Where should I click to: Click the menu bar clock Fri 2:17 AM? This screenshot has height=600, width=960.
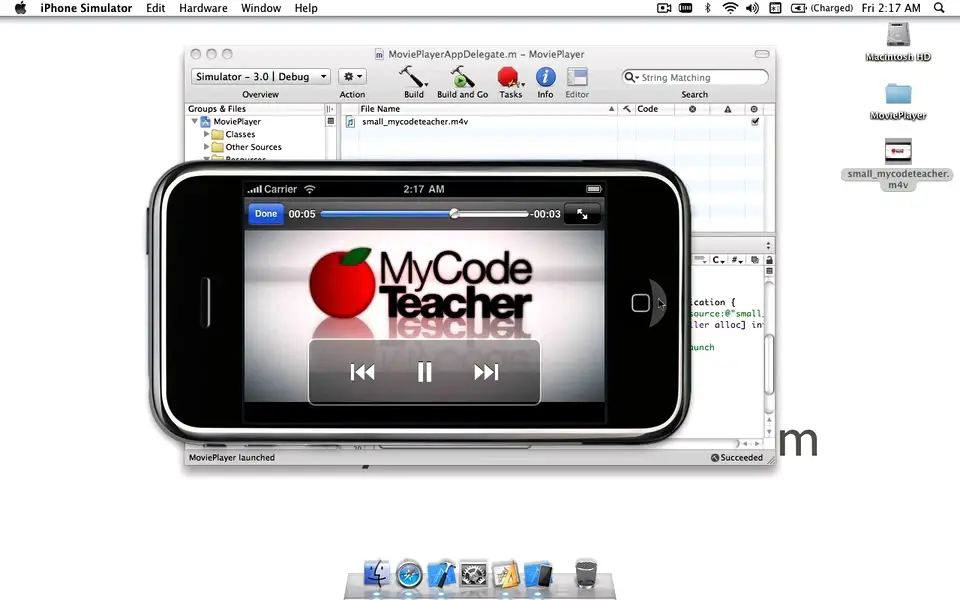[891, 8]
